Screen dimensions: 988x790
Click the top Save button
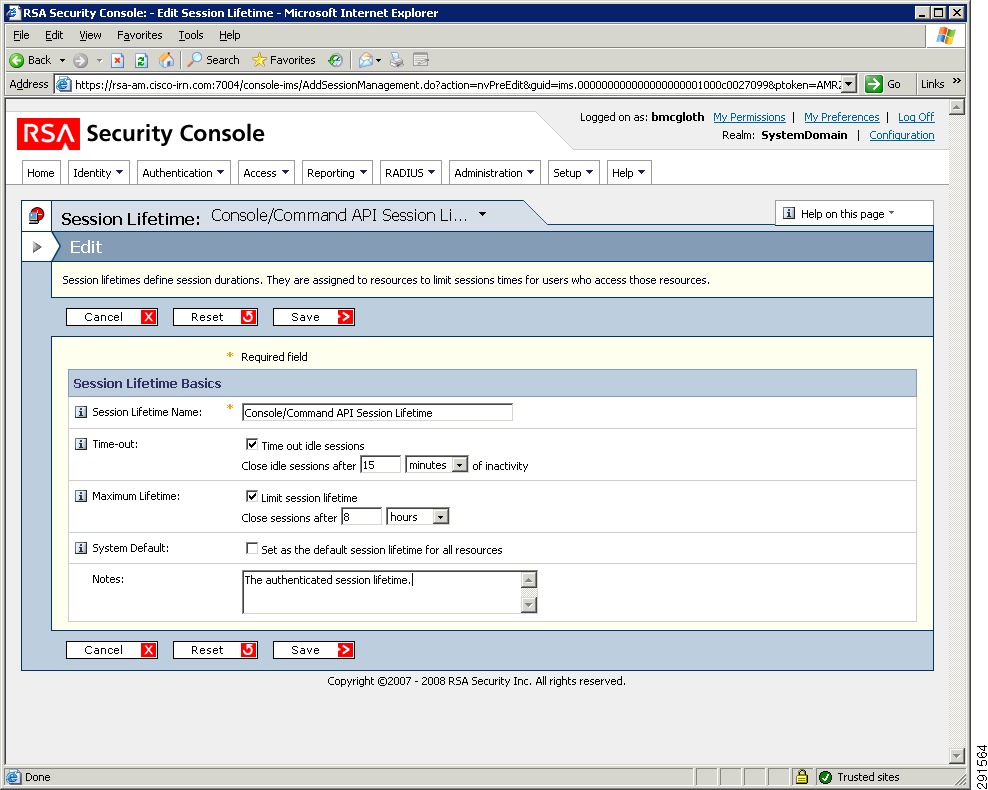[314, 317]
